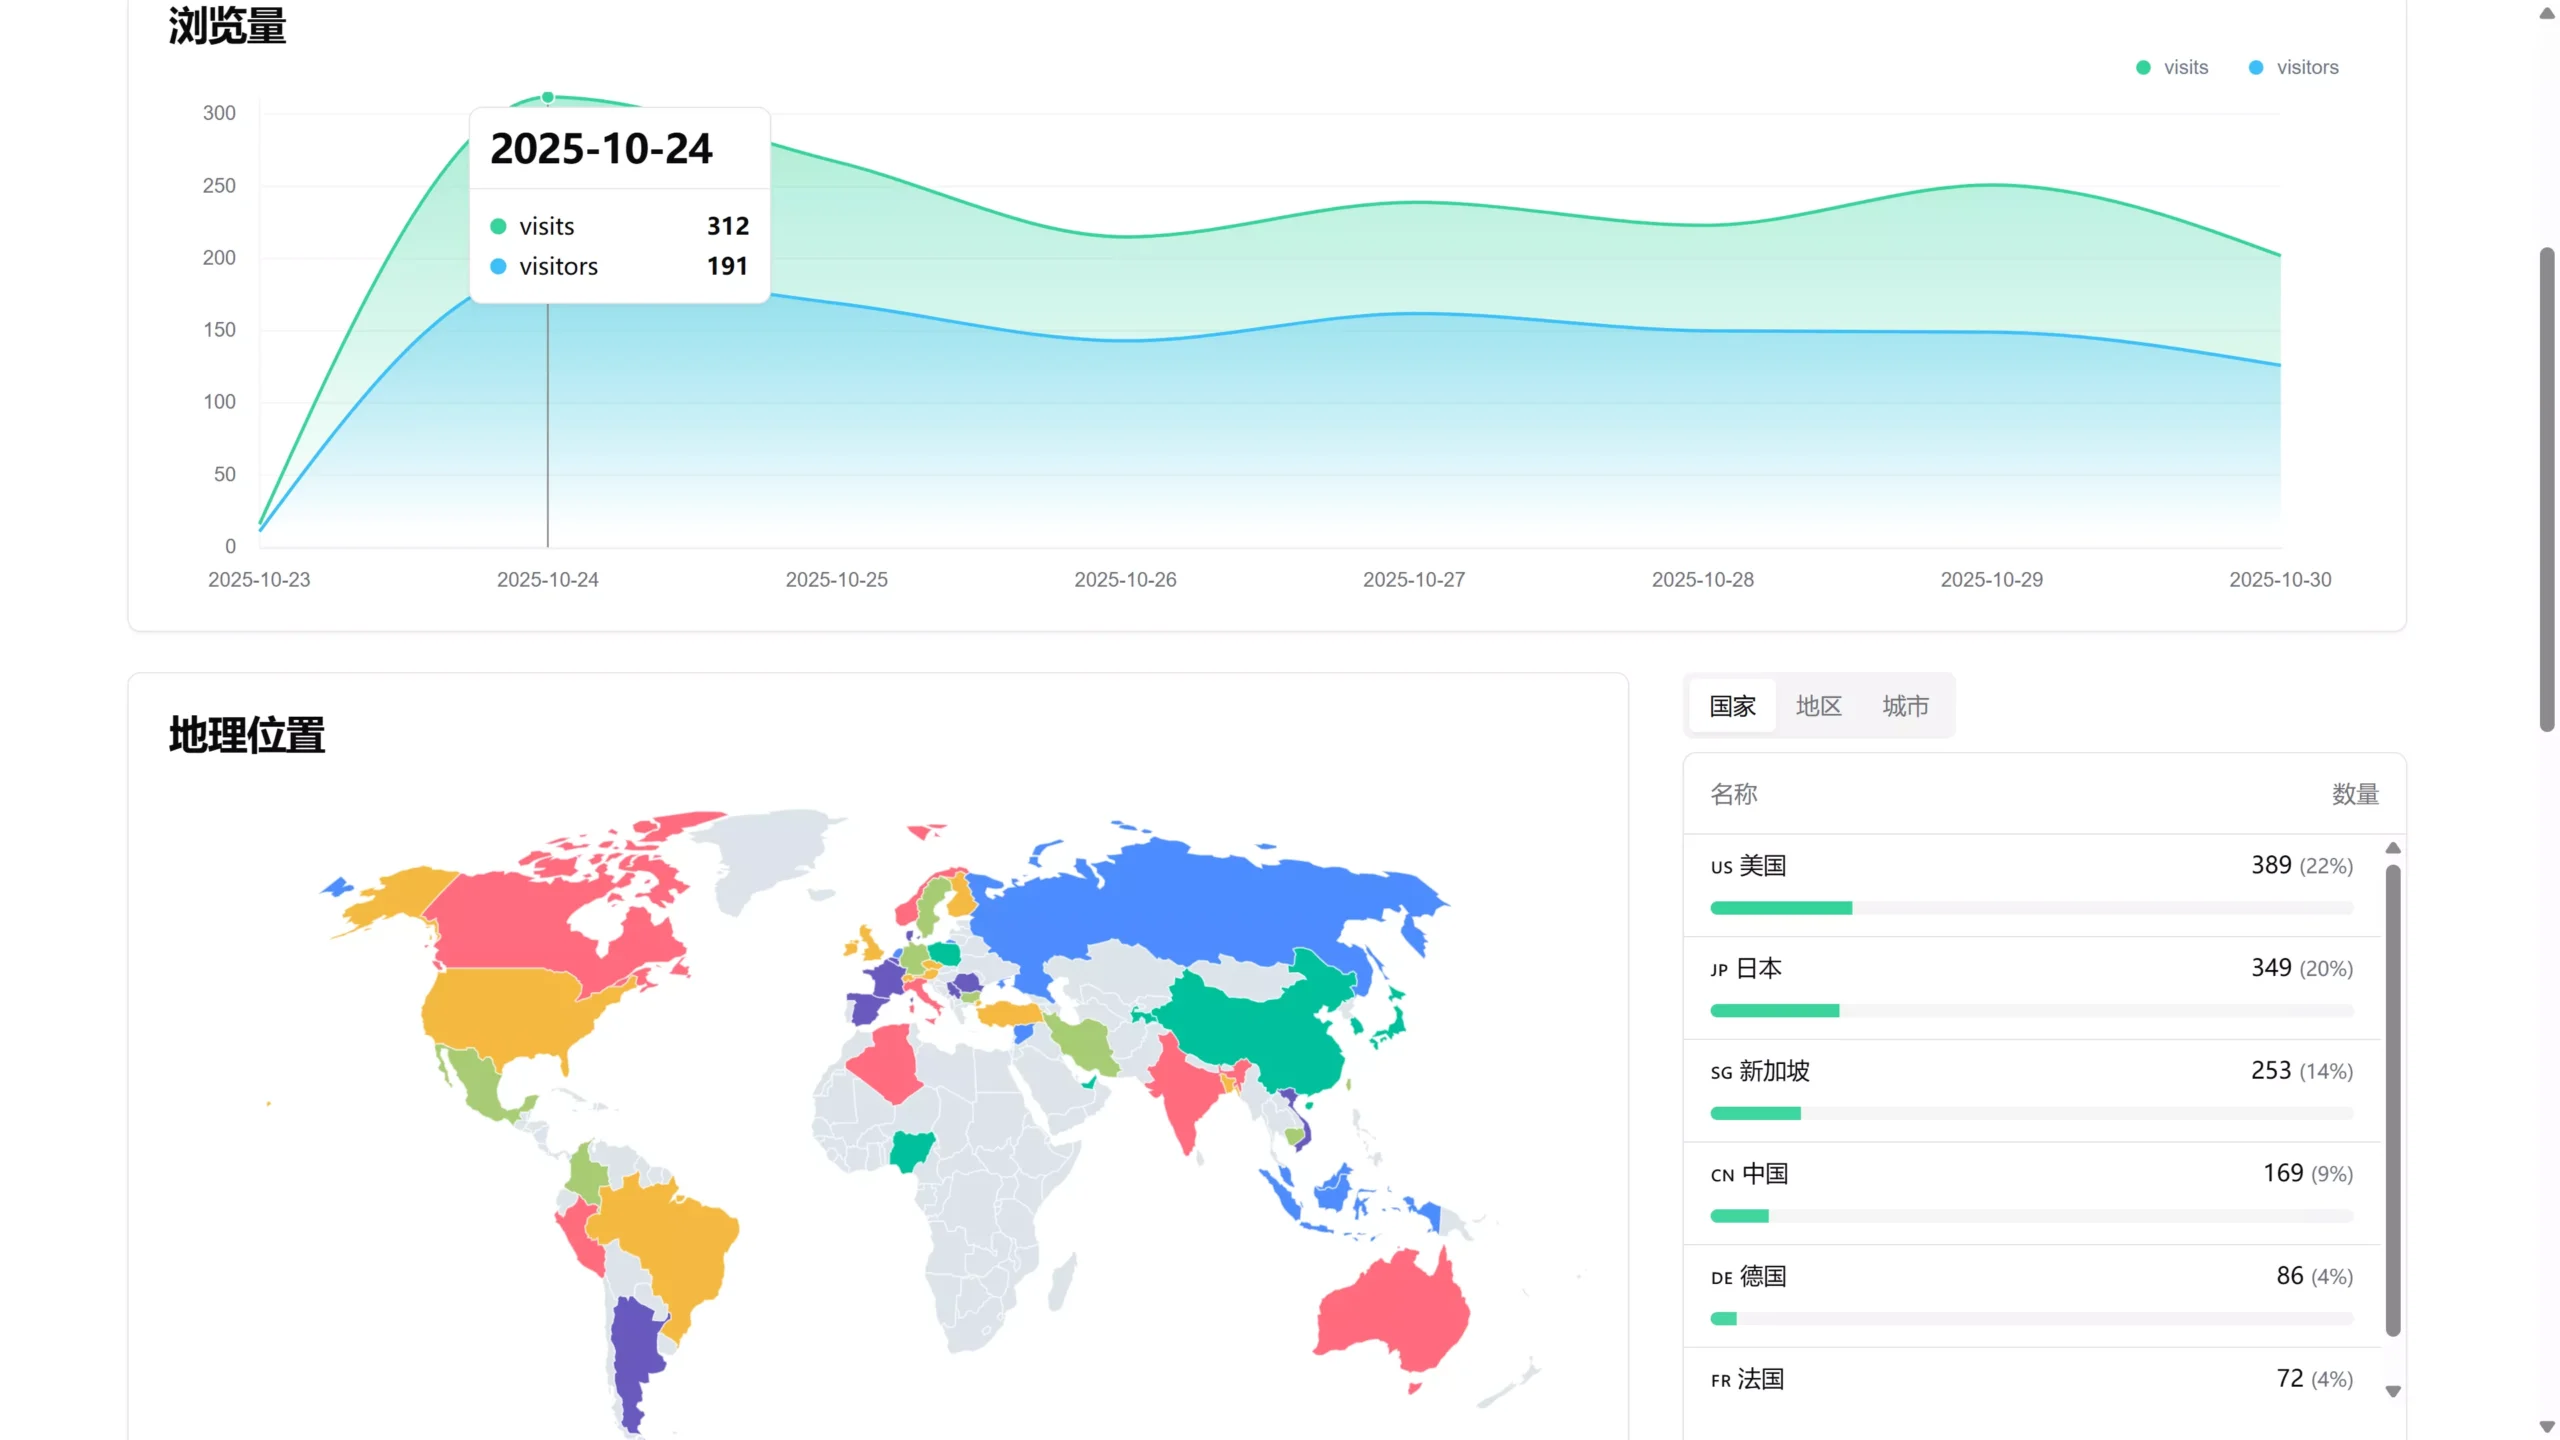Click the page scrollbar up arrow
The width and height of the screenshot is (2560, 1440).
pyautogui.click(x=2547, y=13)
